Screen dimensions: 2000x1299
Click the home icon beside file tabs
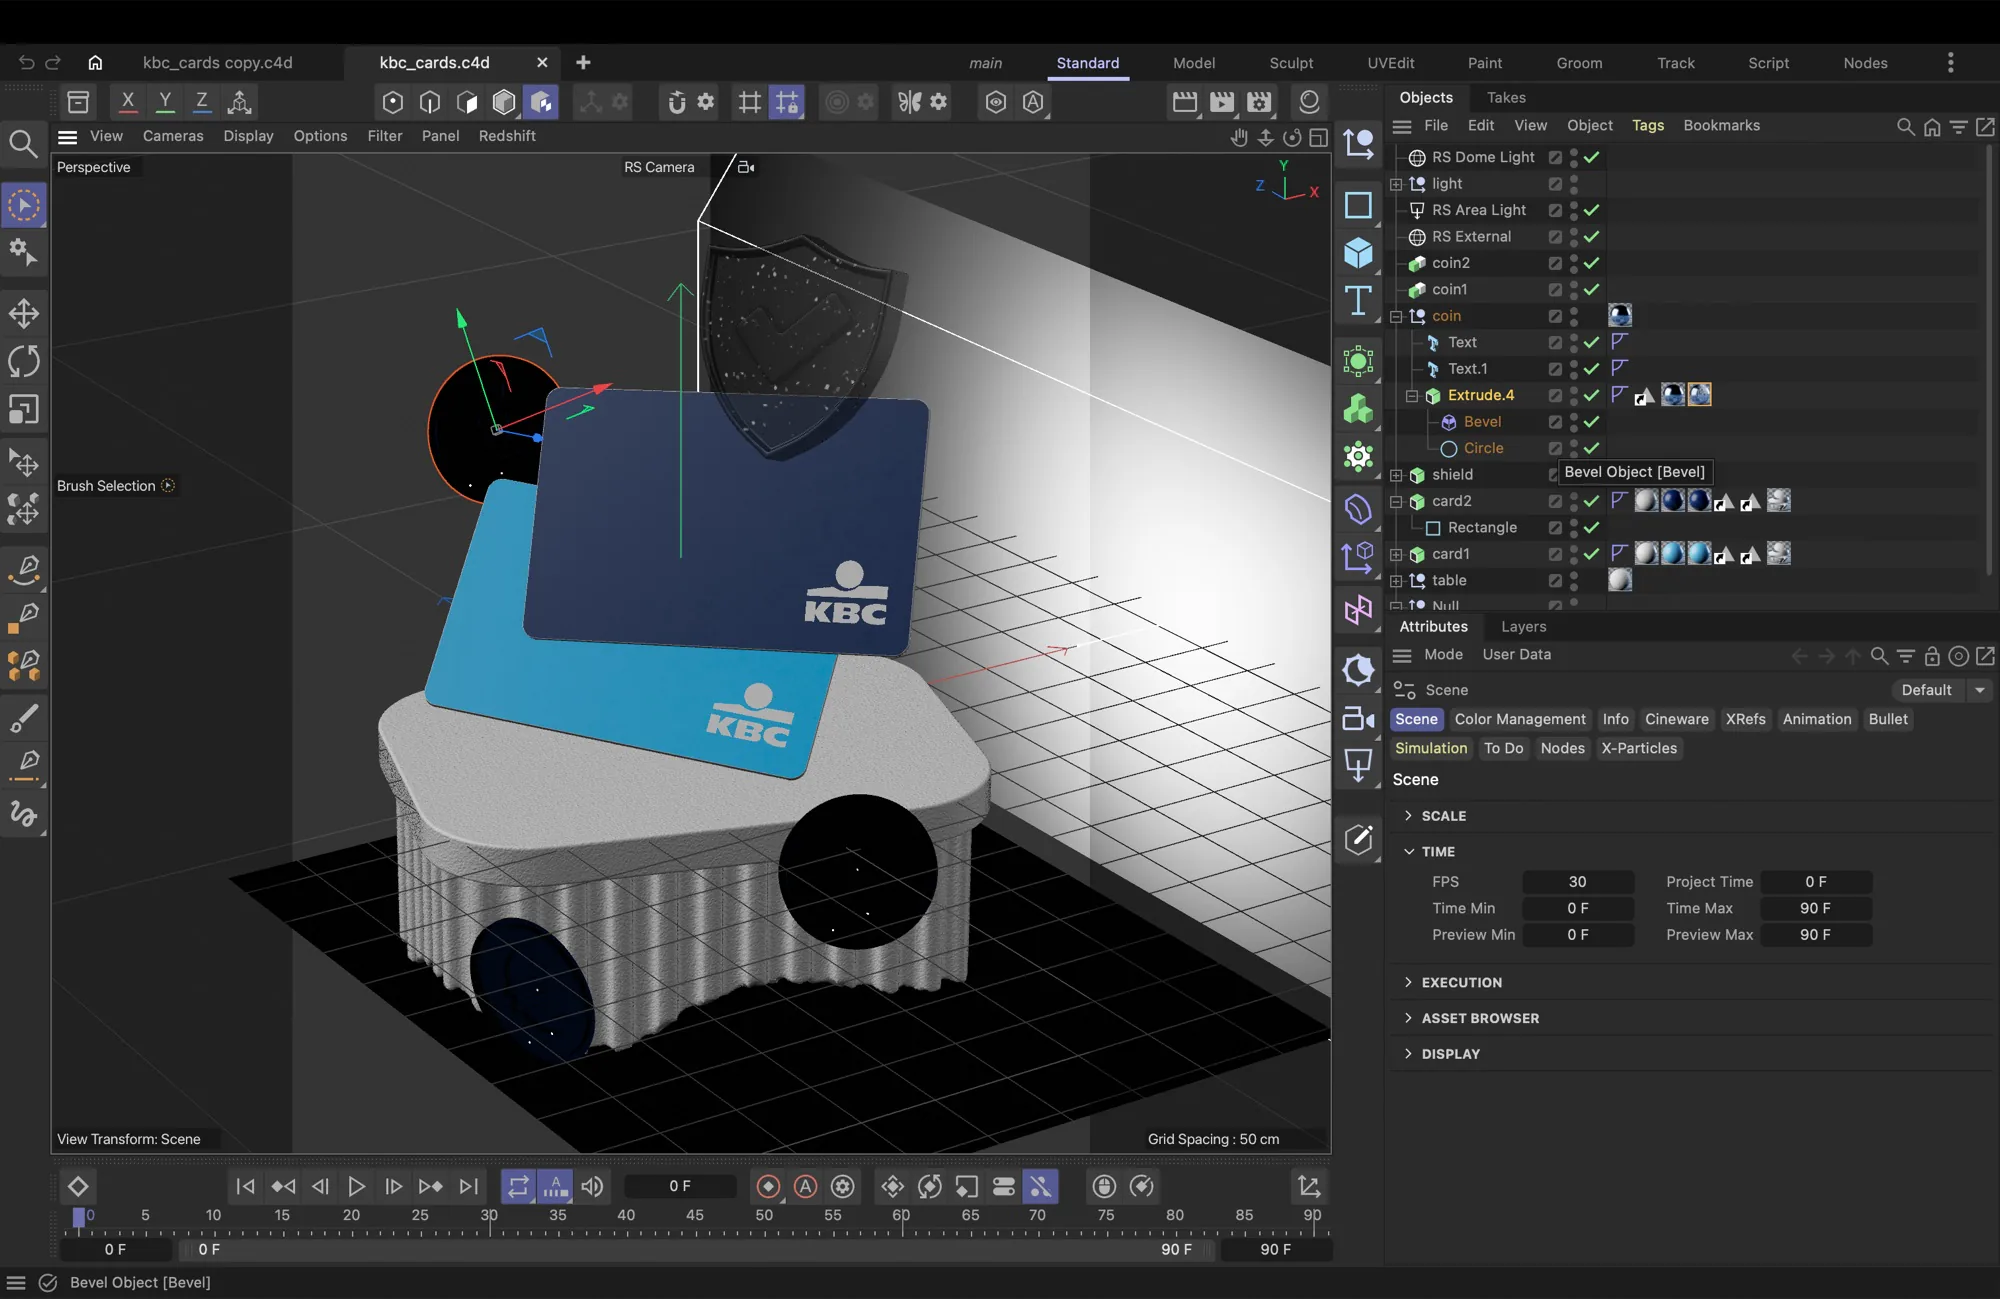(x=95, y=62)
